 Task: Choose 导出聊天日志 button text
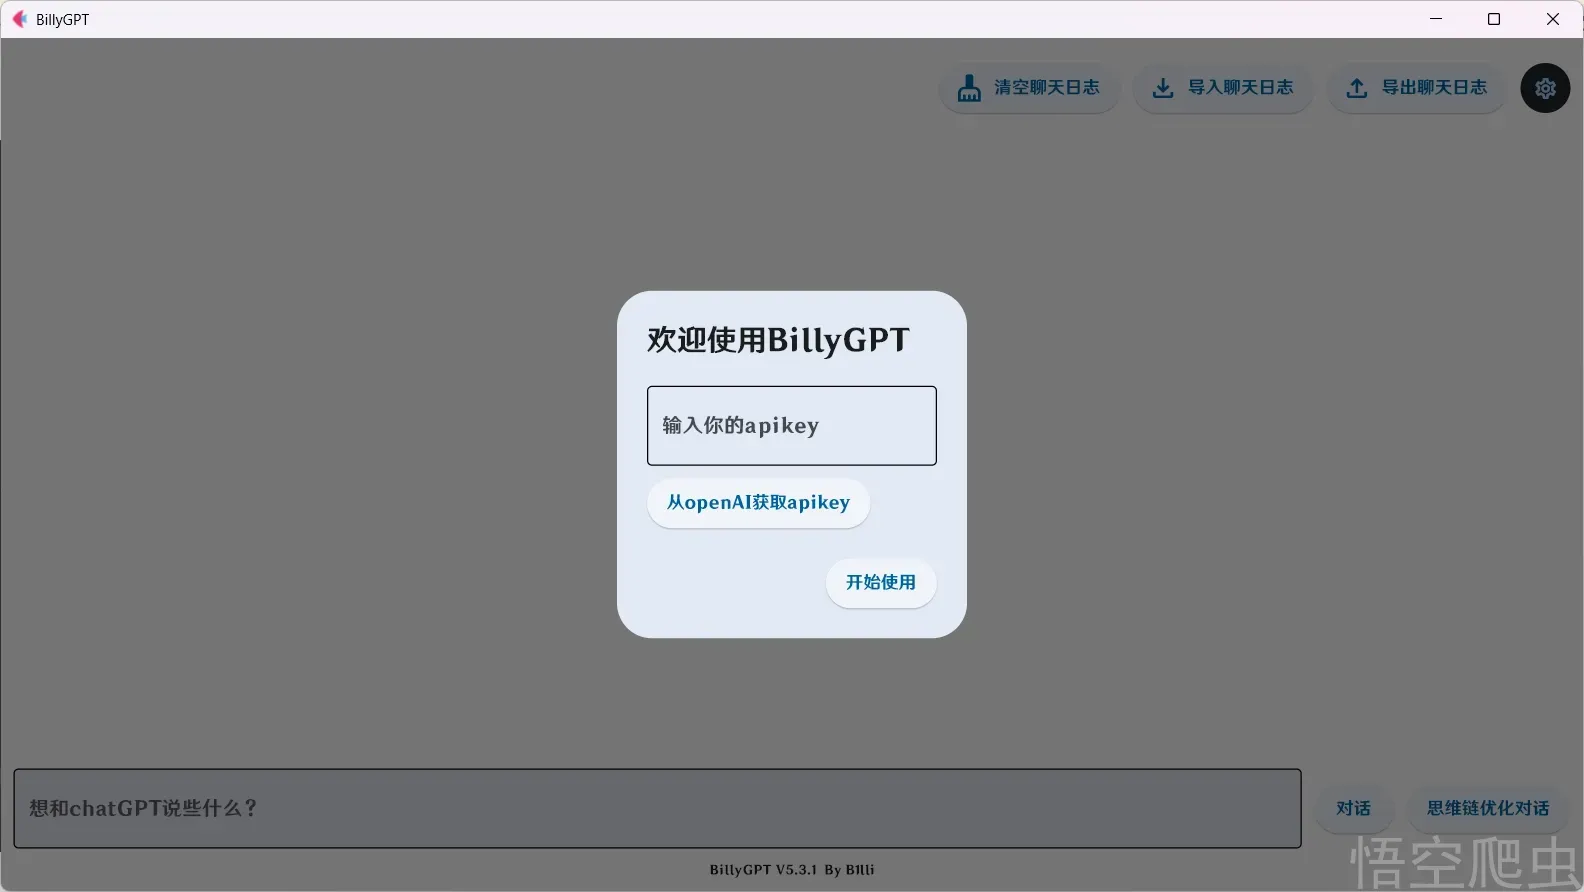pyautogui.click(x=1435, y=88)
